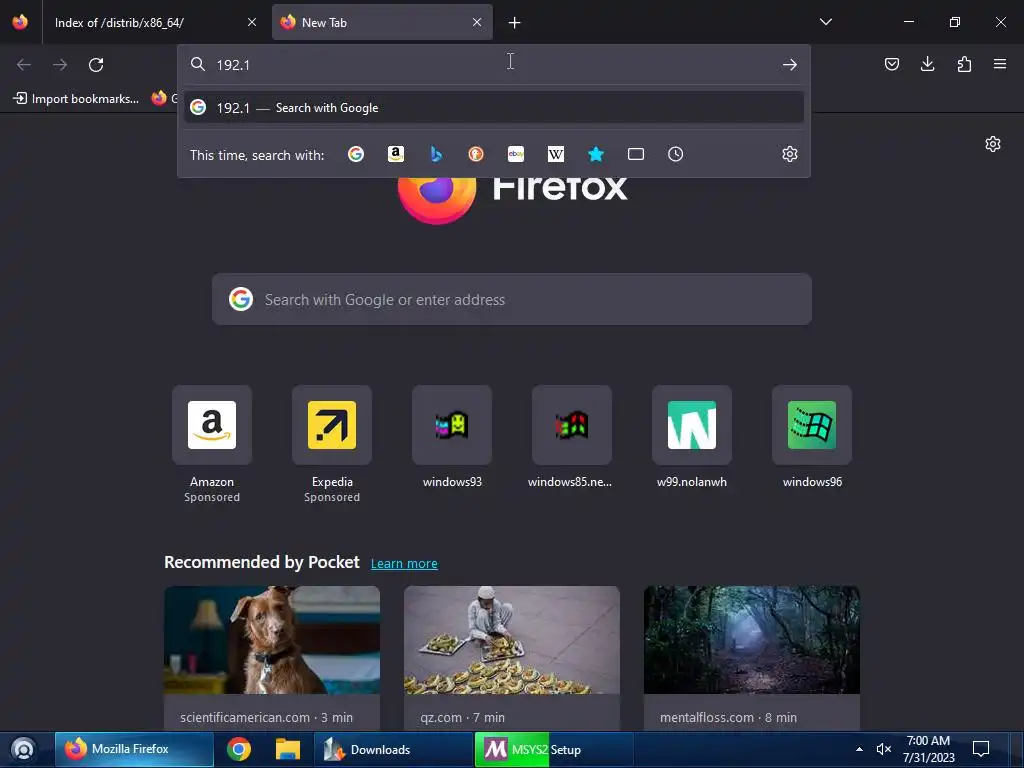Image resolution: width=1024 pixels, height=768 pixels.
Task: Switch to Downloads taskbar window
Action: (x=394, y=750)
